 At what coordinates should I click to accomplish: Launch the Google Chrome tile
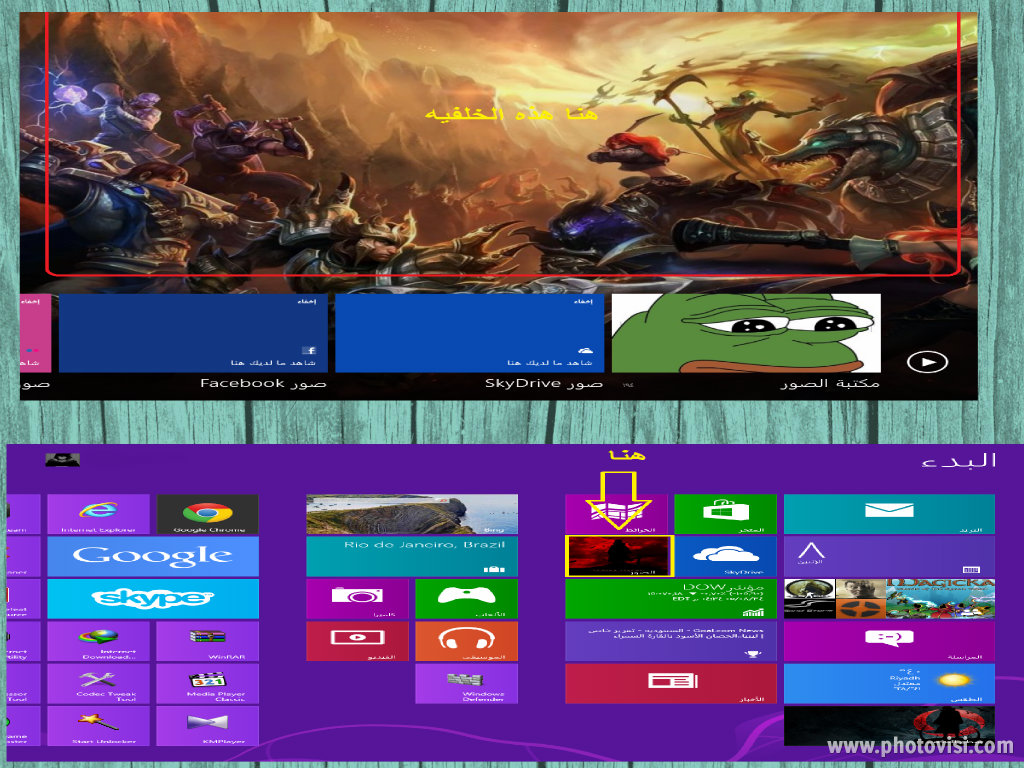208,515
